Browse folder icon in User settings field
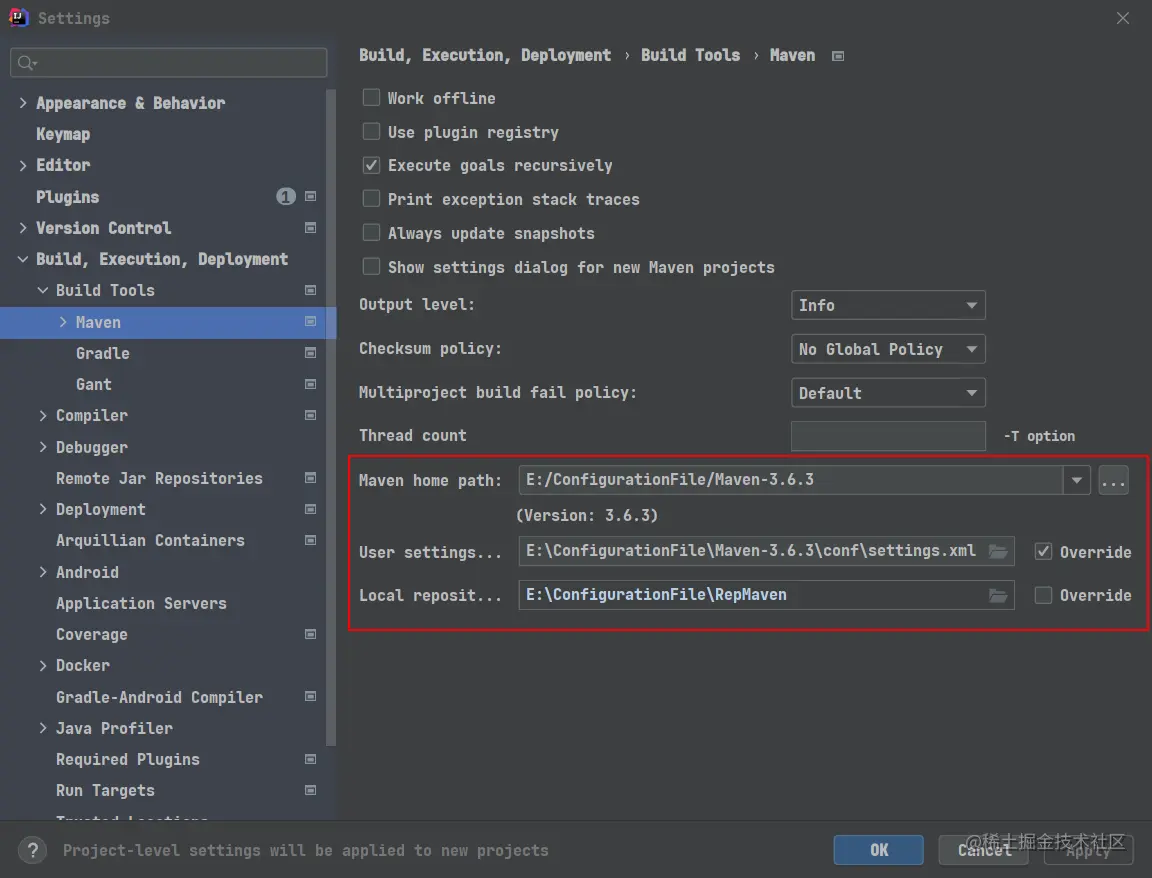1152x878 pixels. pos(998,551)
